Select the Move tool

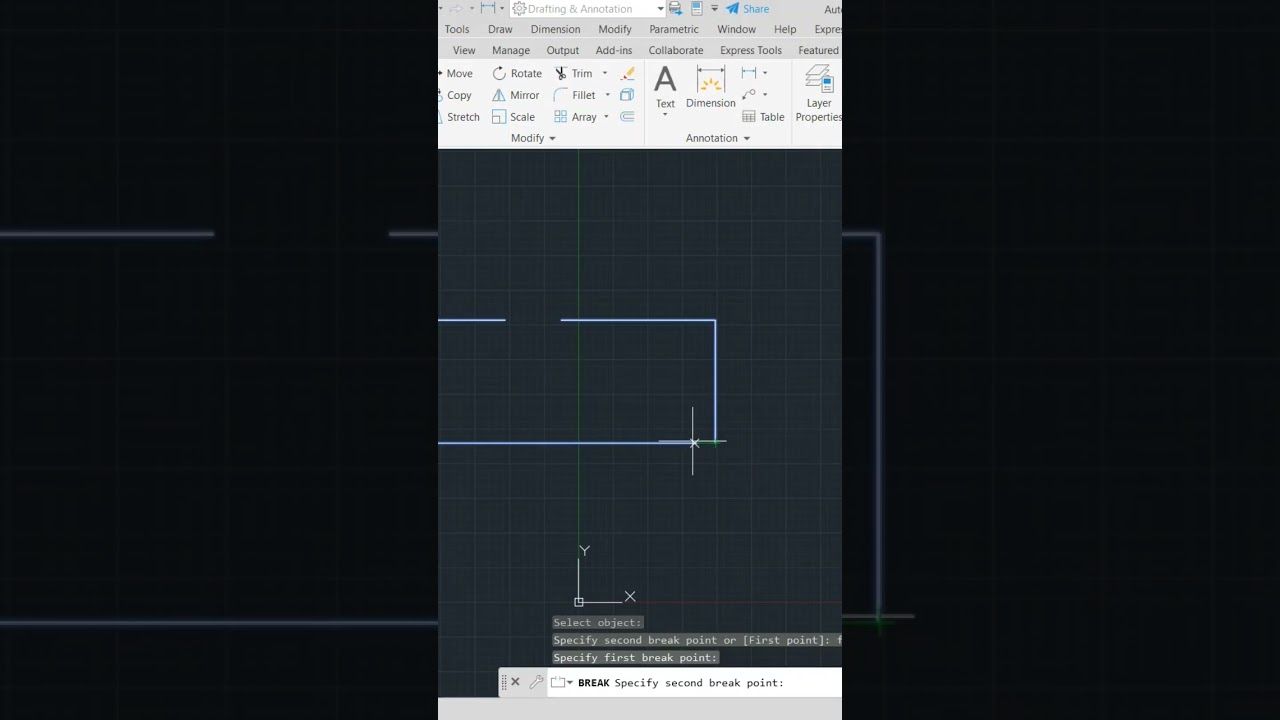[456, 73]
